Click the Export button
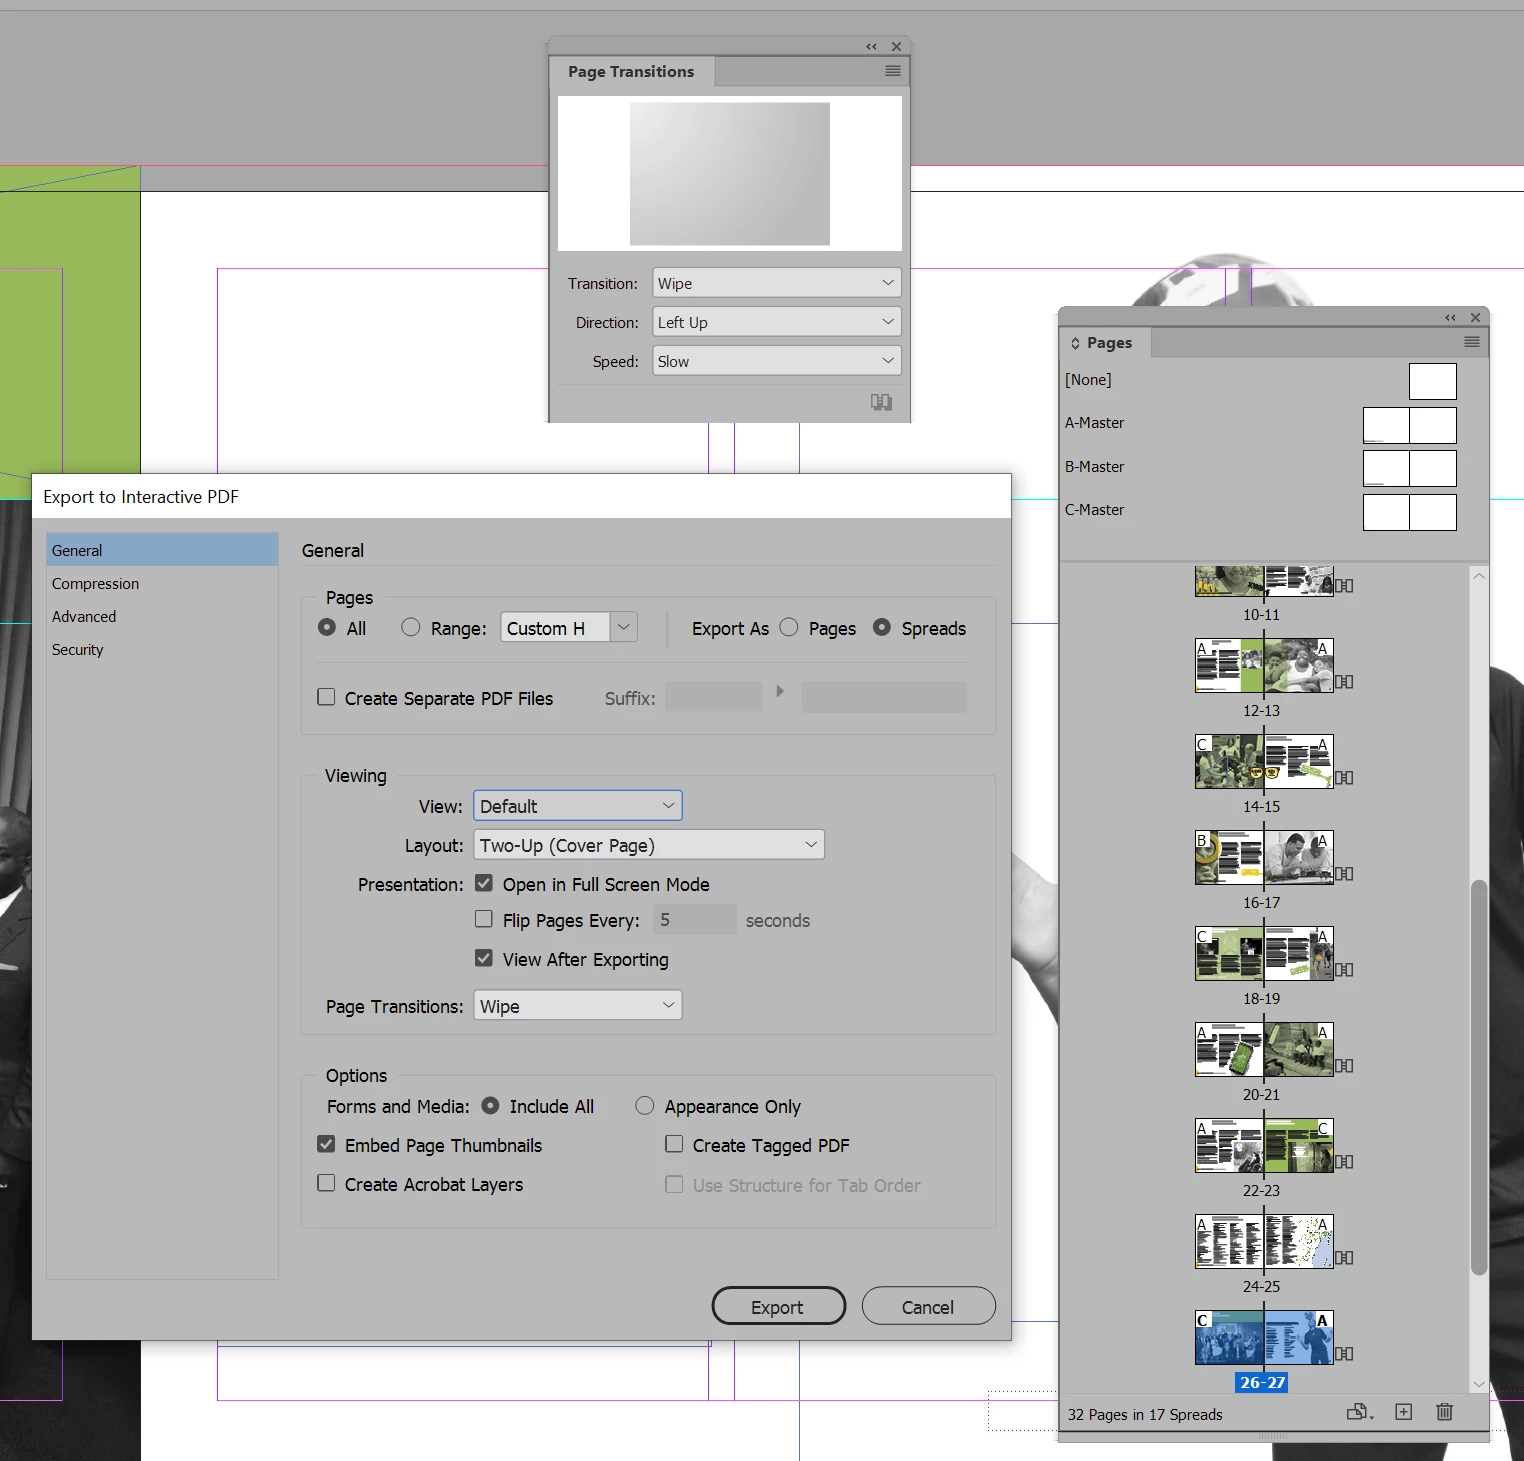 tap(778, 1306)
